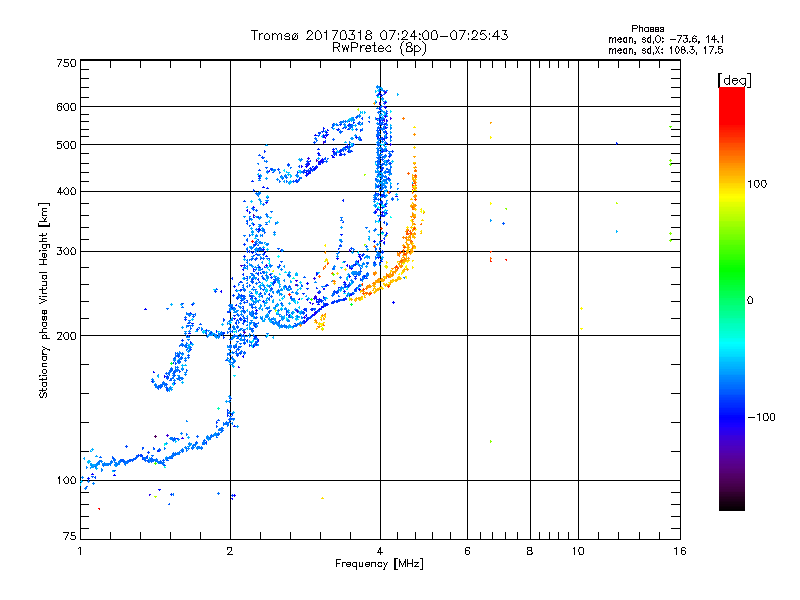Click the color bar phase scale
The height and width of the screenshot is (600, 800).
pyautogui.click(x=732, y=299)
